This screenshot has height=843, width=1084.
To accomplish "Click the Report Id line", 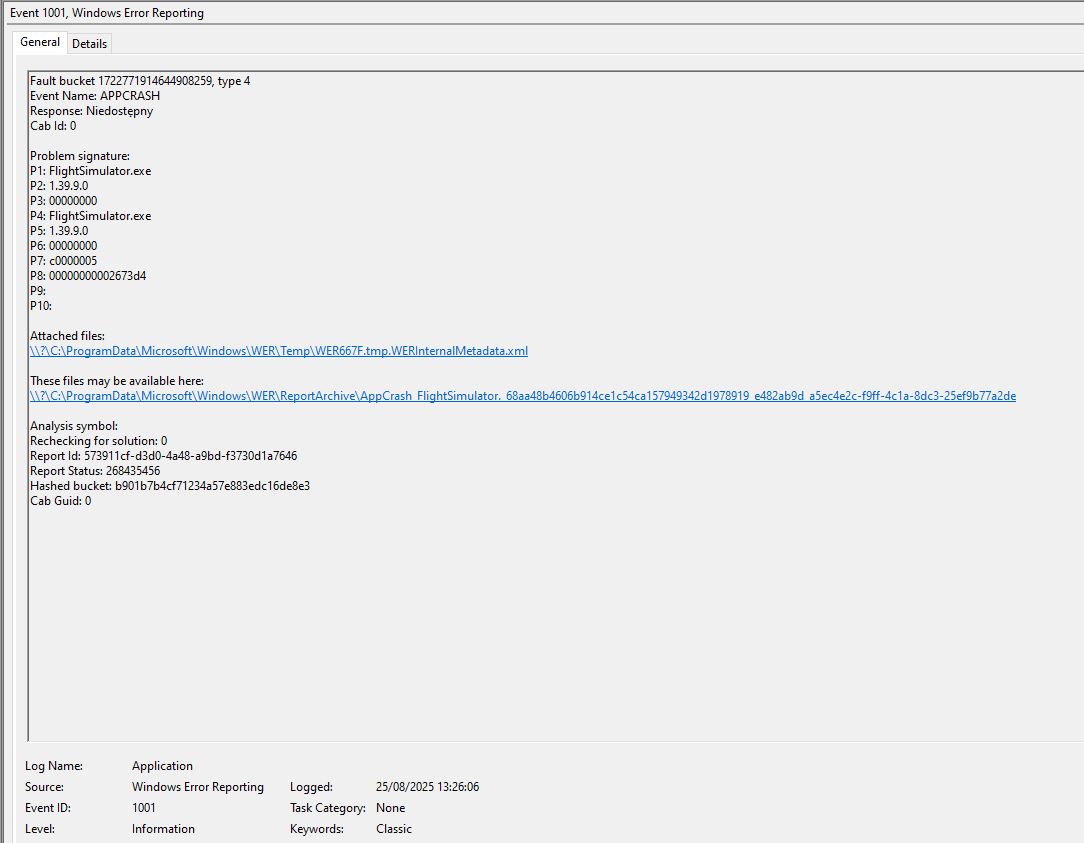I will coord(163,456).
